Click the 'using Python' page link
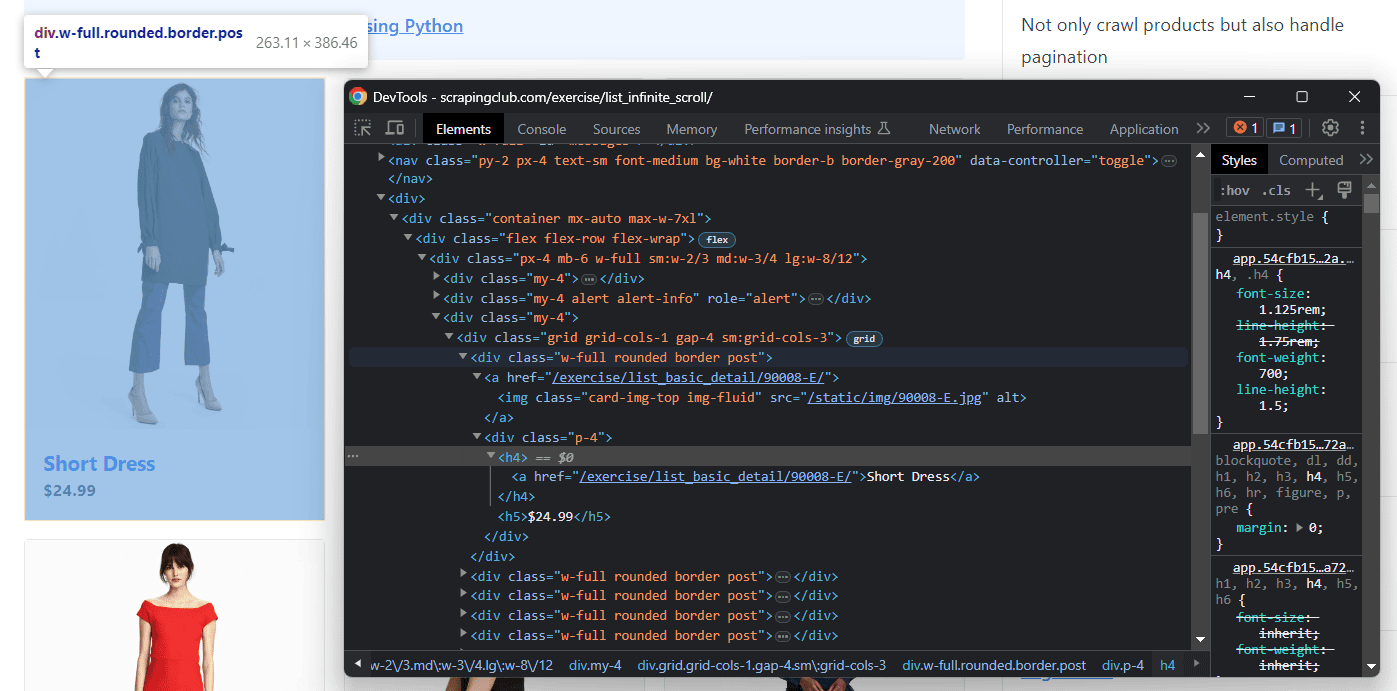Image resolution: width=1397 pixels, height=691 pixels. point(412,26)
